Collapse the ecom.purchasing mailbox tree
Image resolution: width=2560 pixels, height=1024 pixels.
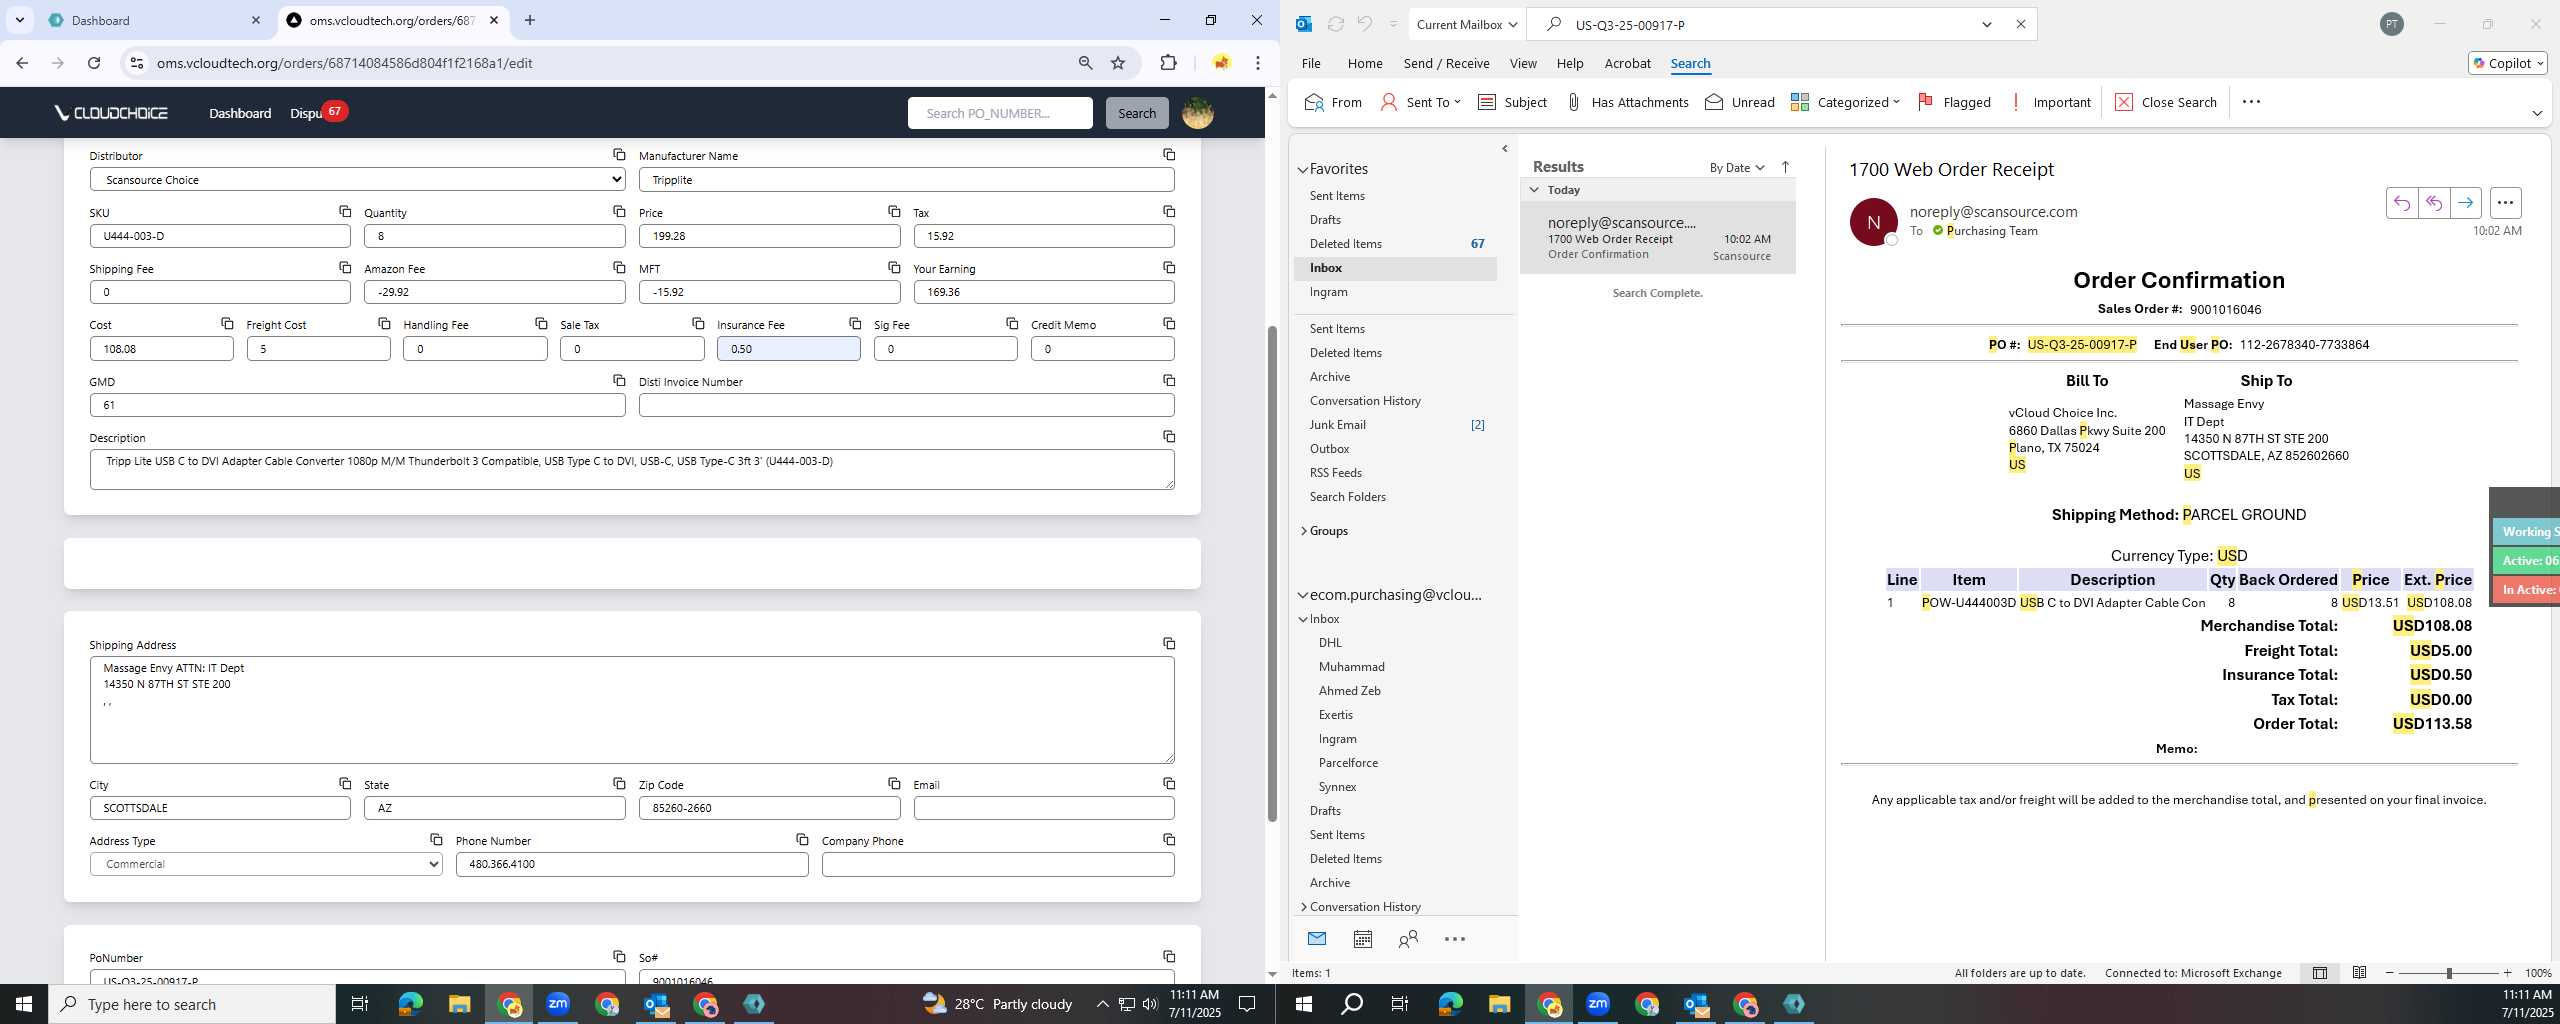coord(1303,595)
